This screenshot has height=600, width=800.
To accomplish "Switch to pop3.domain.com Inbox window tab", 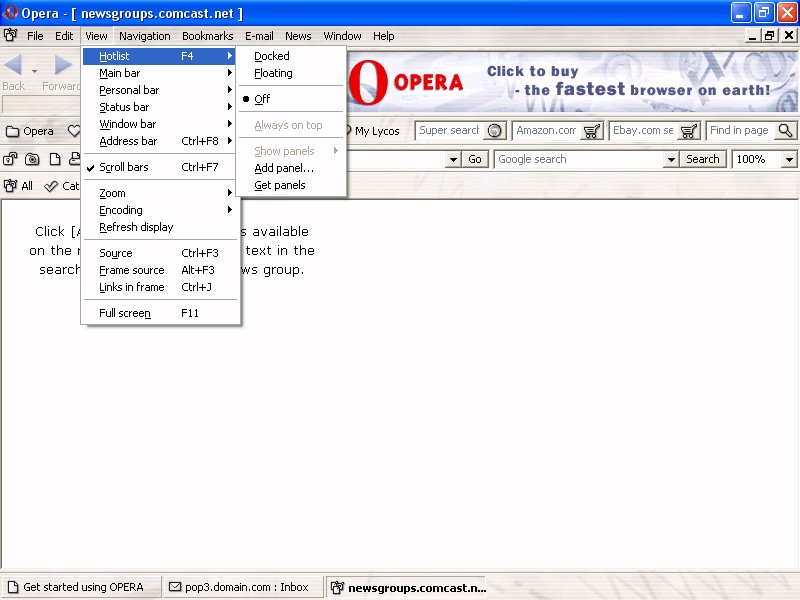I will (239, 587).
